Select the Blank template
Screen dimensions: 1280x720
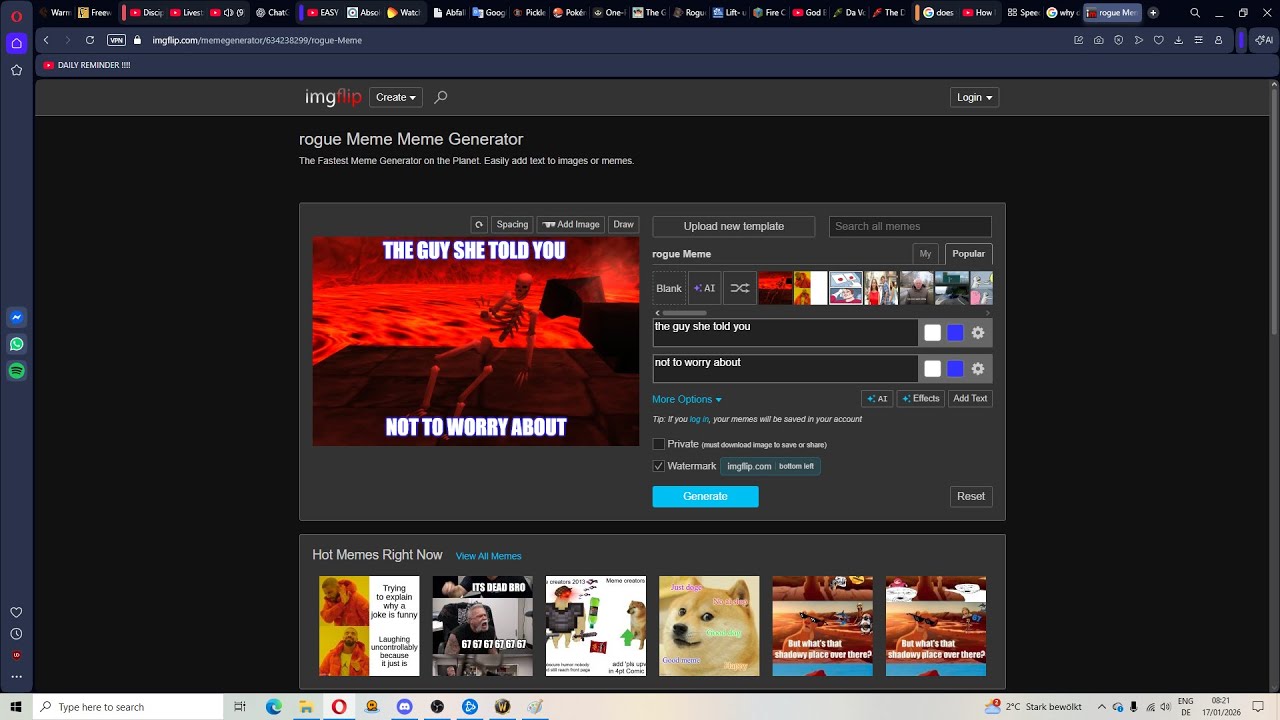(x=669, y=288)
